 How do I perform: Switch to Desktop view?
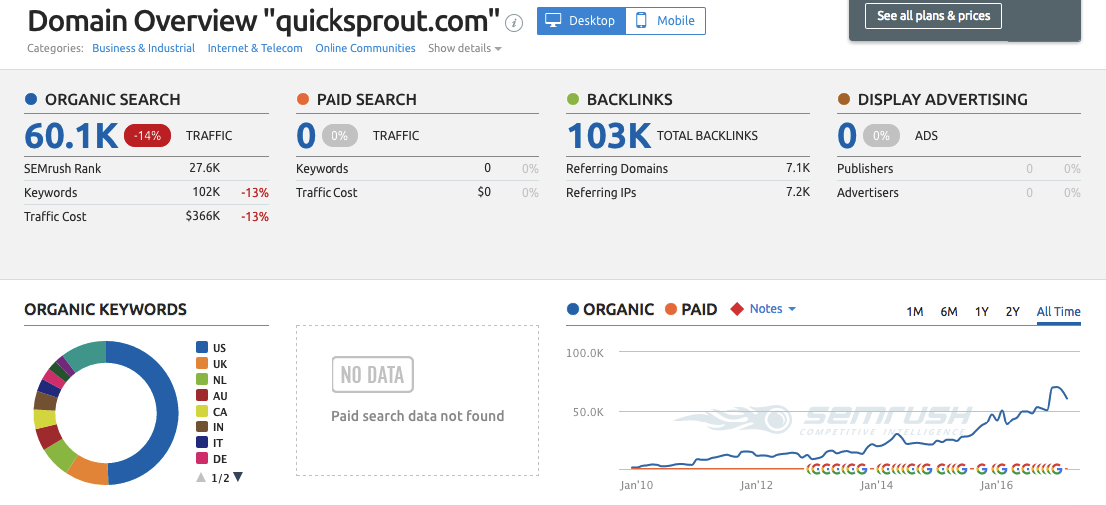581,20
